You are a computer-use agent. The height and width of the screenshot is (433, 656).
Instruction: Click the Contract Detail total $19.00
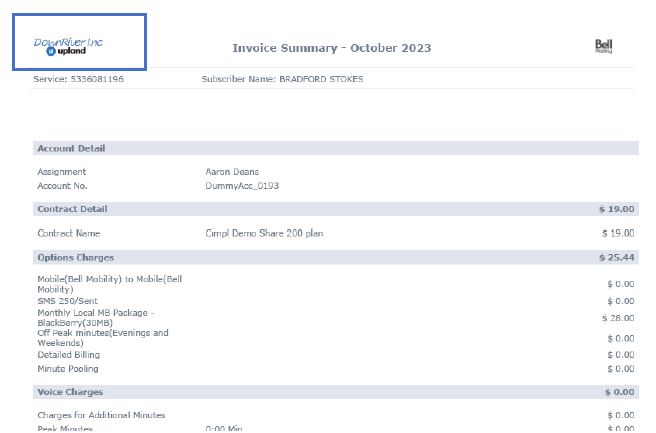[616, 209]
